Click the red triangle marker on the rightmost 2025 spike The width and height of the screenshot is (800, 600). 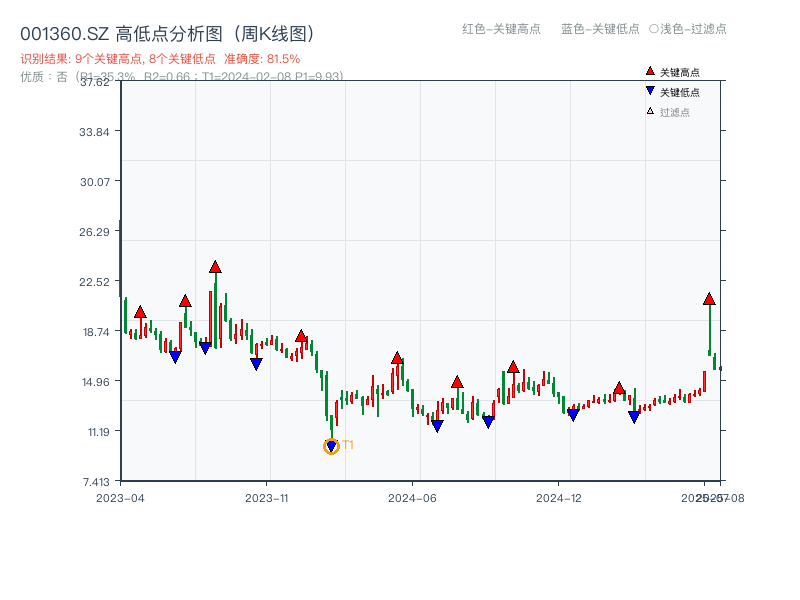click(708, 299)
